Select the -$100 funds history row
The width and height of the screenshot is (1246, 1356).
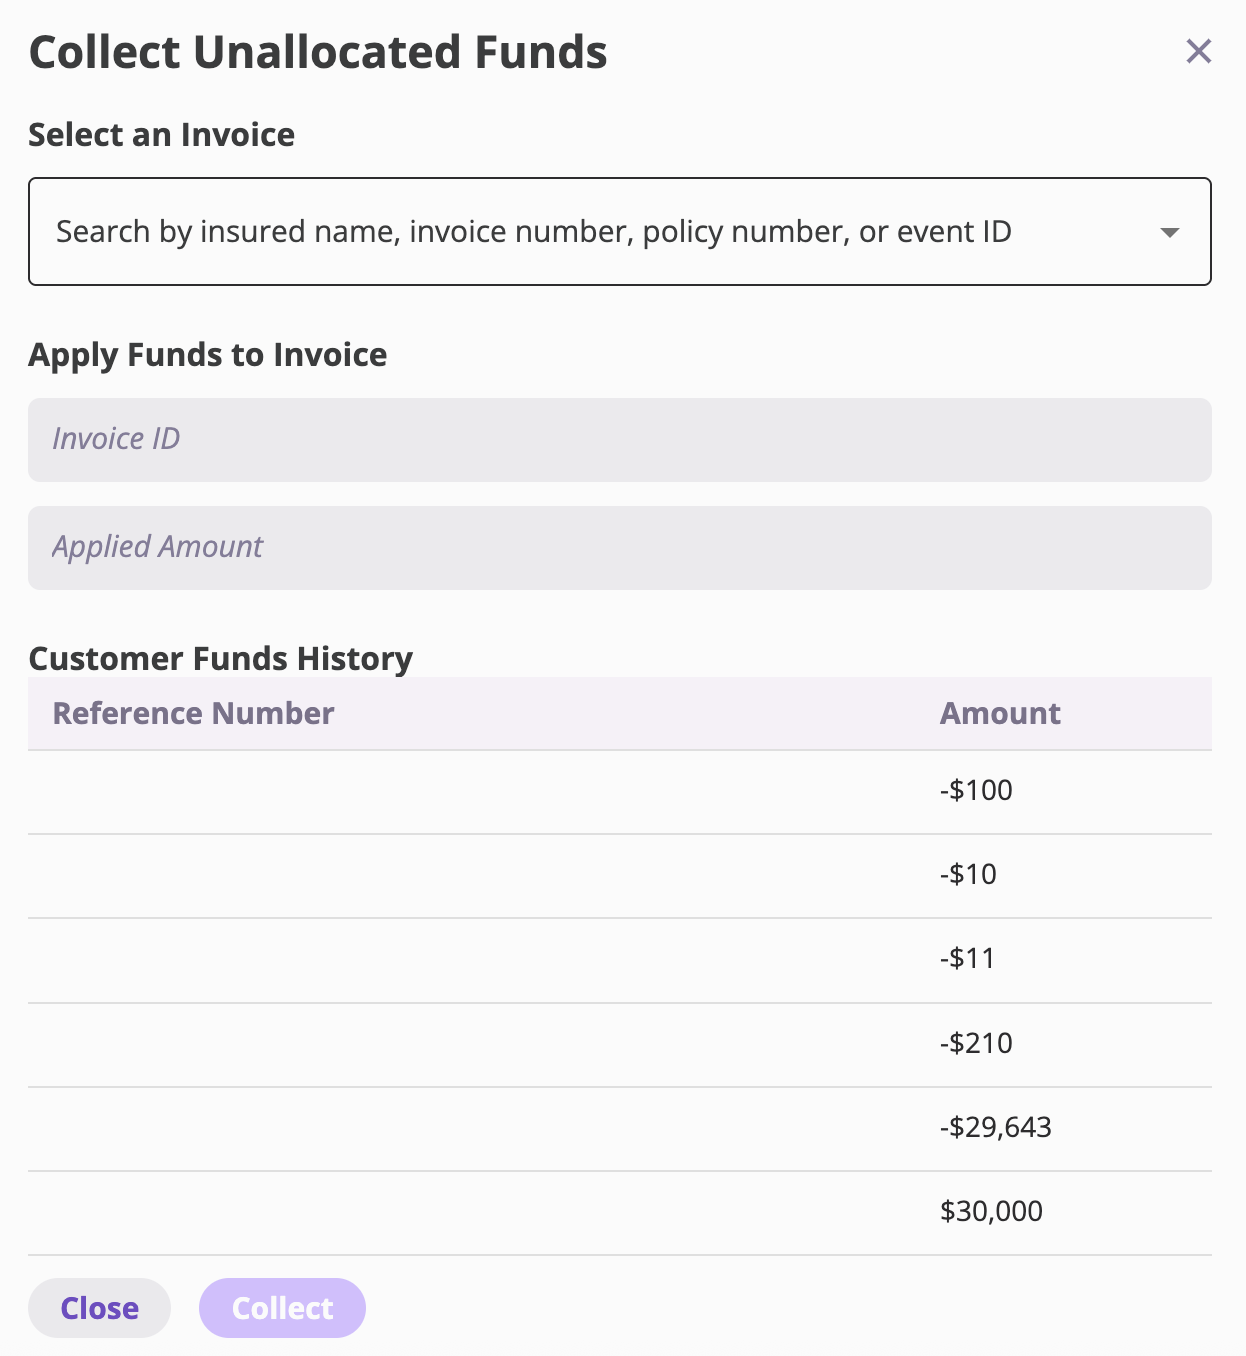[620, 790]
